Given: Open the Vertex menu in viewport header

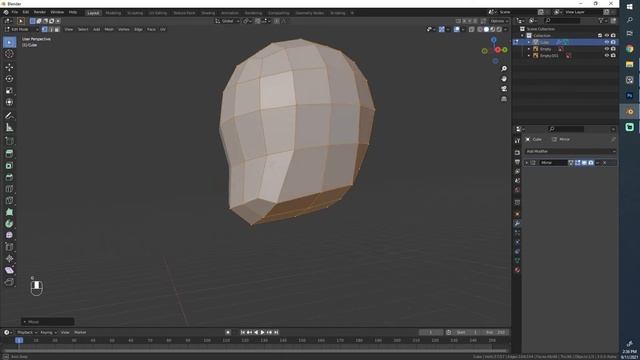Looking at the screenshot, I should 124,29.
